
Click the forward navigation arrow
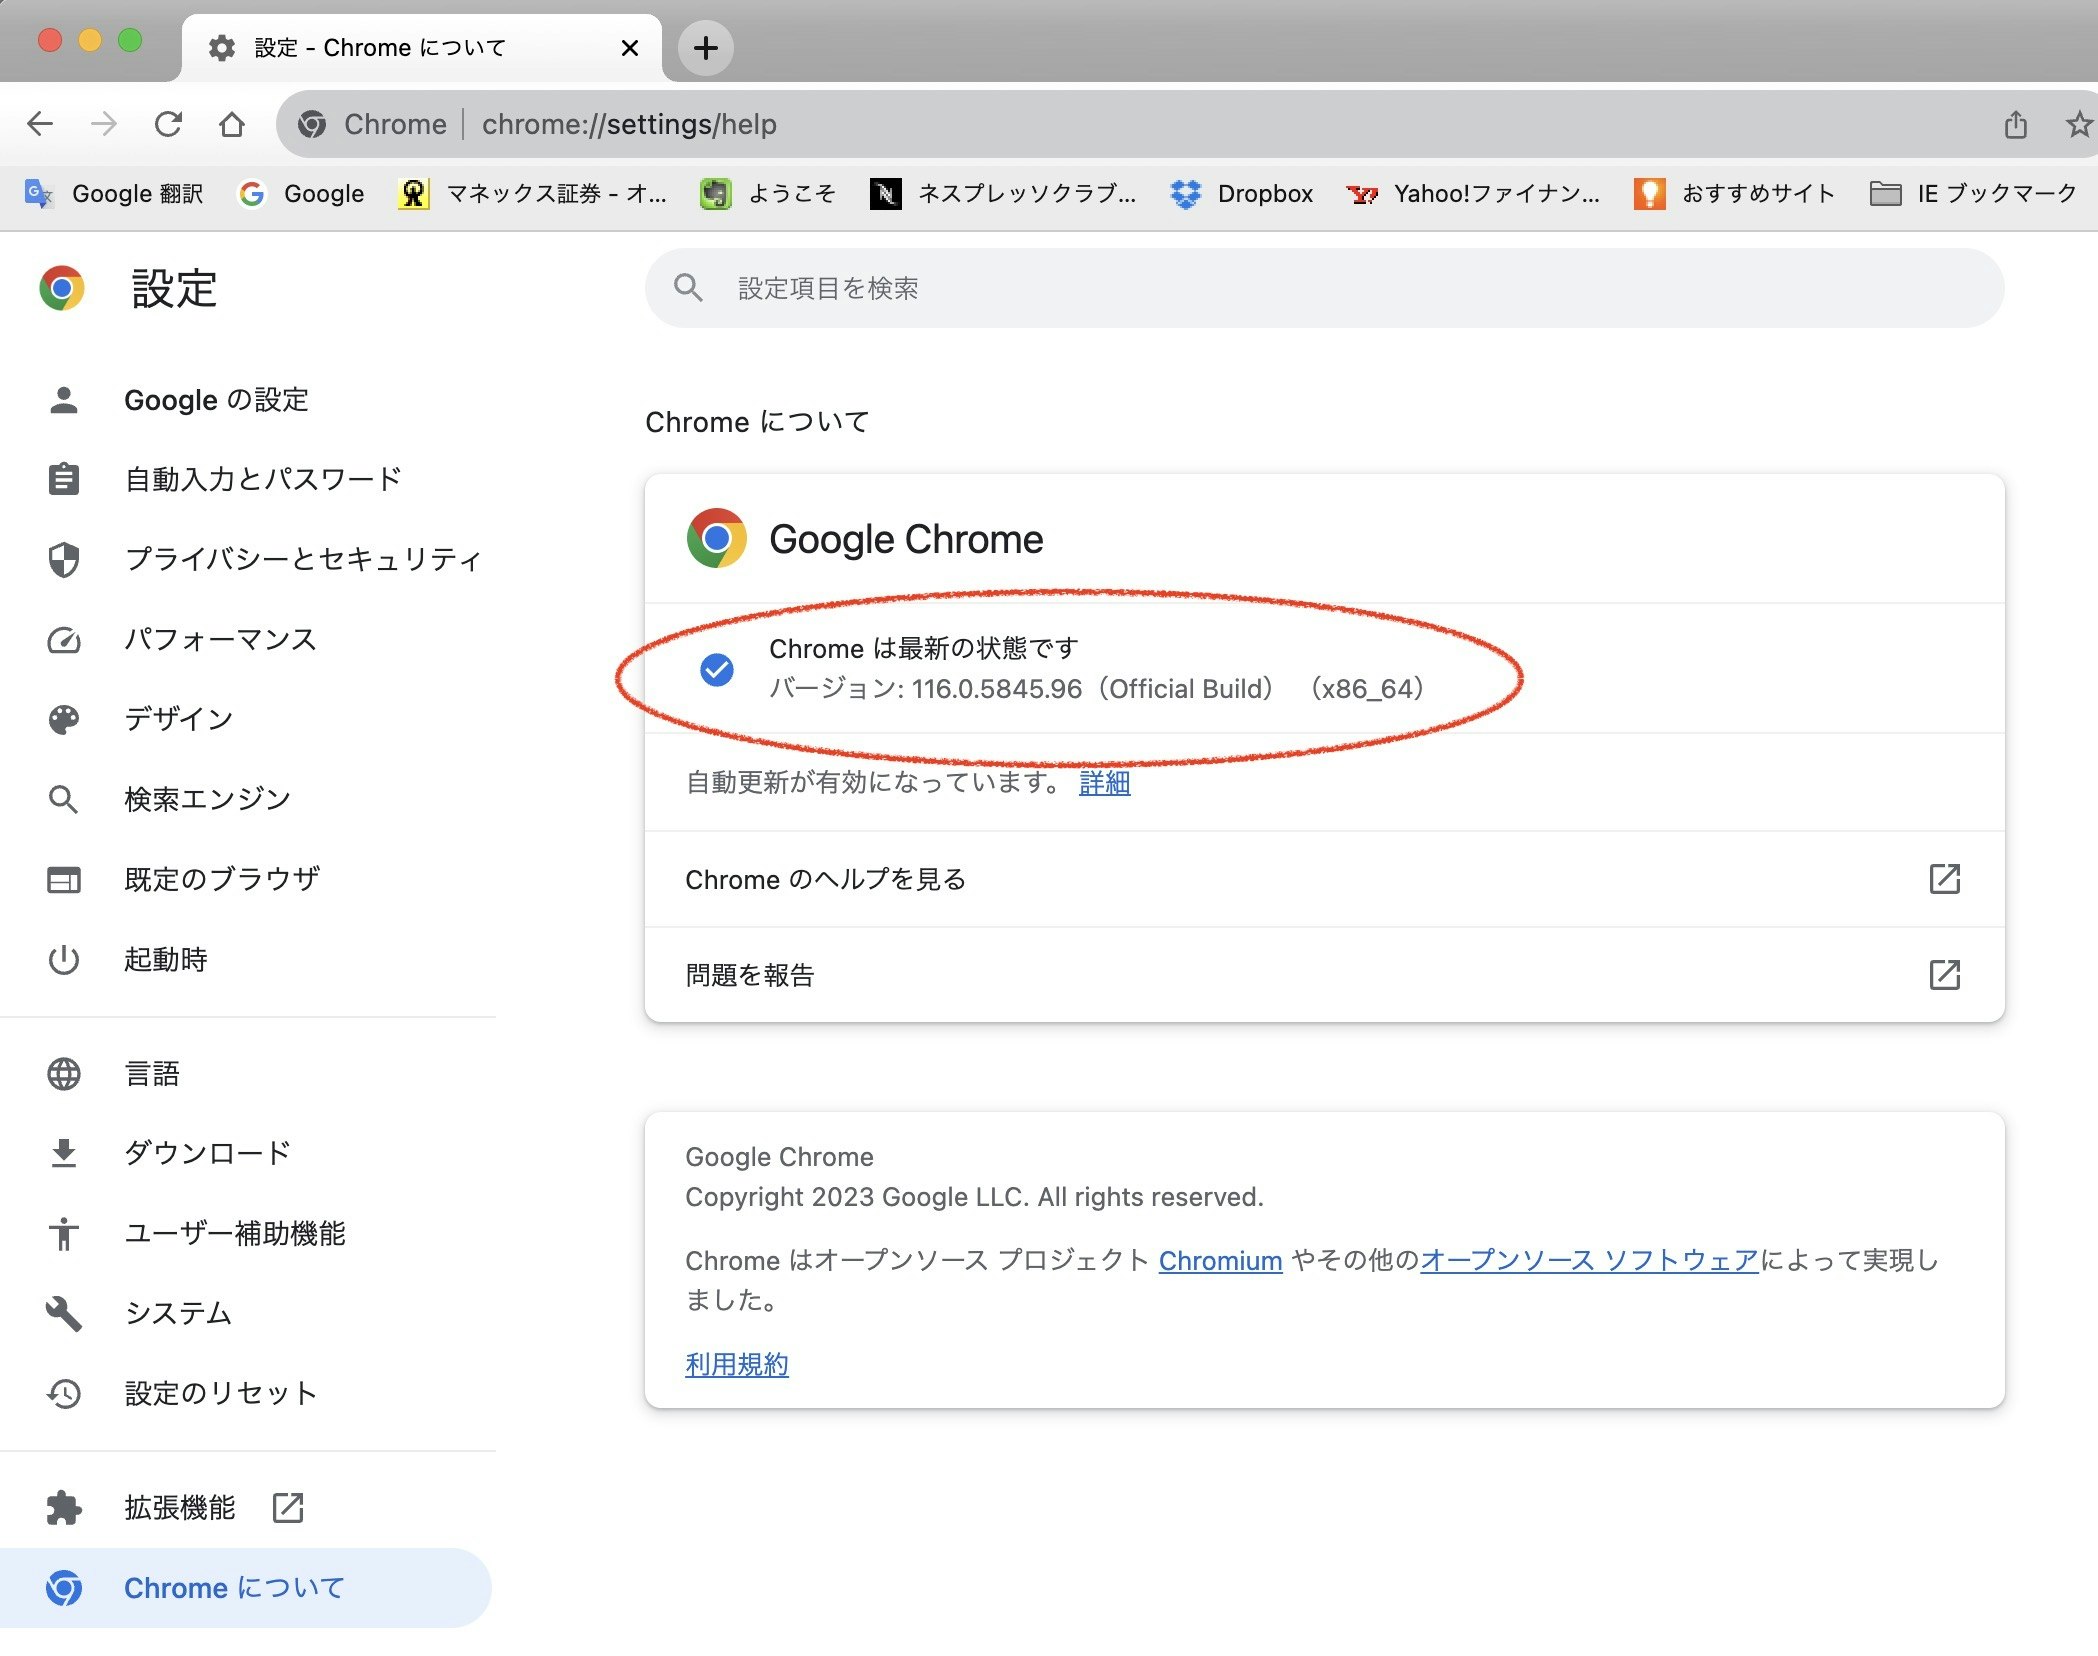104,124
